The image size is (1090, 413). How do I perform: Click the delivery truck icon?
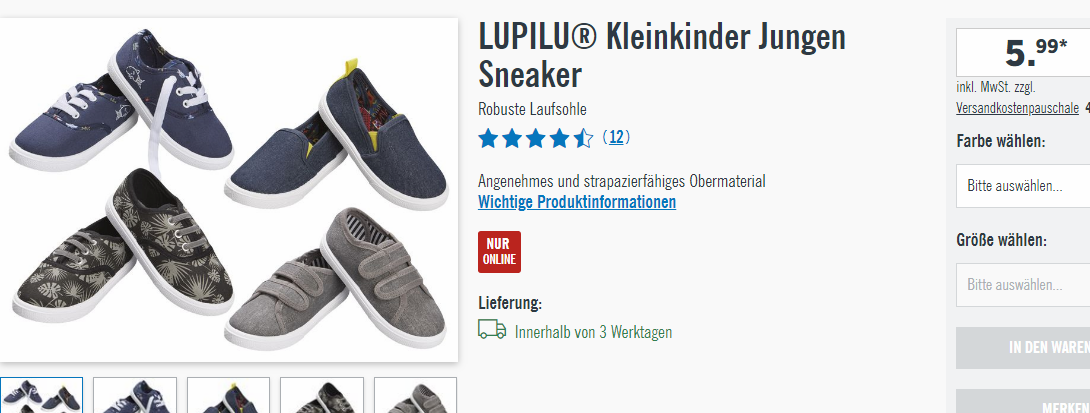click(x=492, y=330)
